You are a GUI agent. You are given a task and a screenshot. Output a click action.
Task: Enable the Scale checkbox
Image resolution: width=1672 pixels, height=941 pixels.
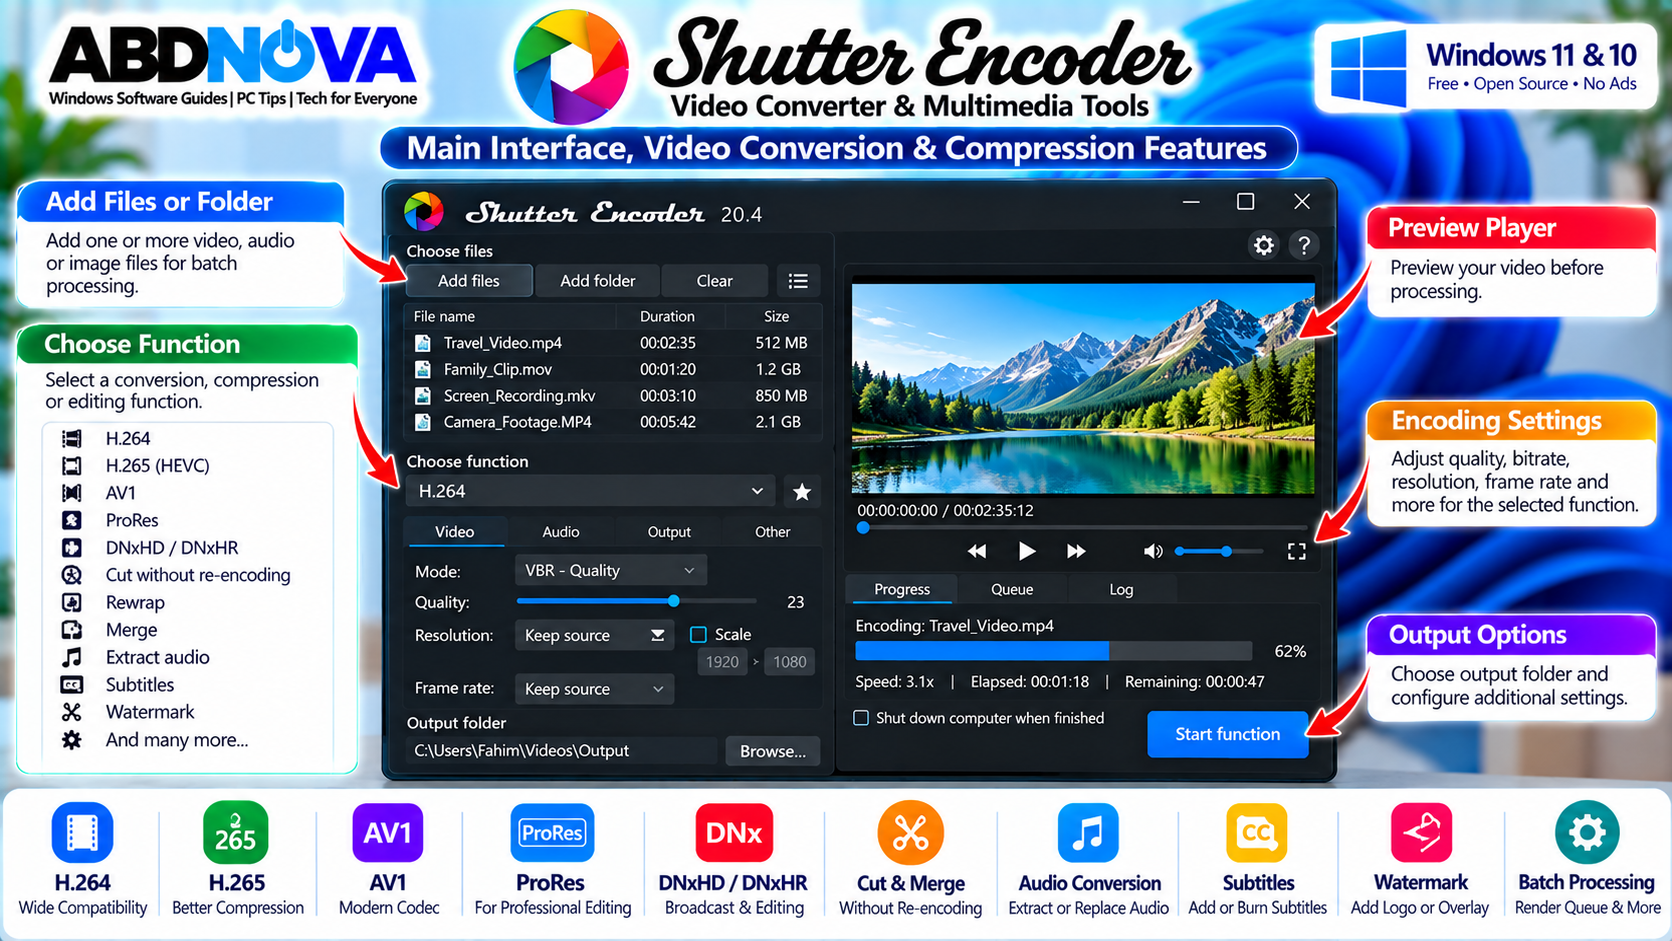699,635
